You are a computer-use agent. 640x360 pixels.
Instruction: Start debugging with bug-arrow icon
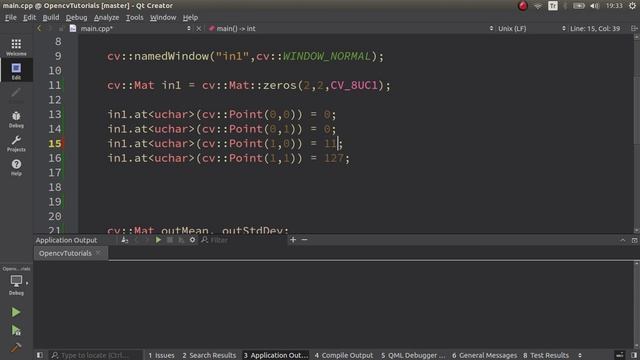tap(16, 330)
